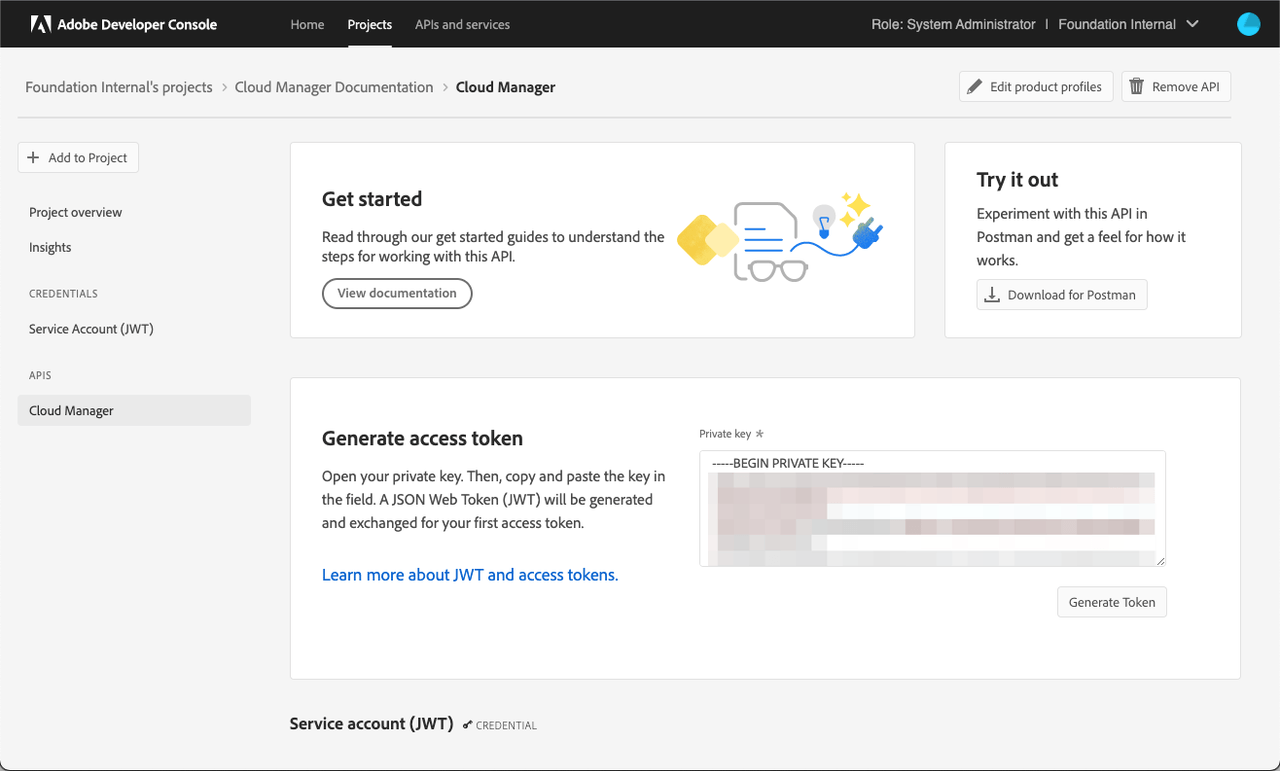Select Cloud Manager under APIs sidebar

pyautogui.click(x=134, y=411)
